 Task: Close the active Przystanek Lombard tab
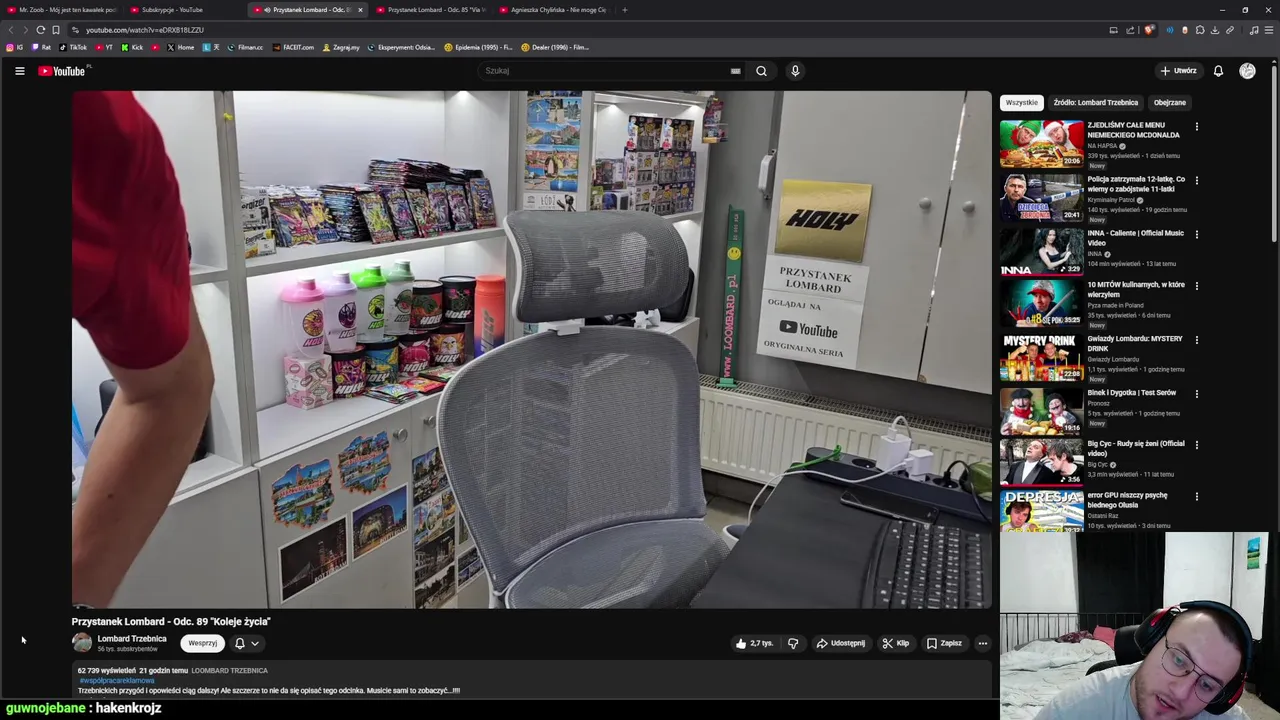(360, 10)
